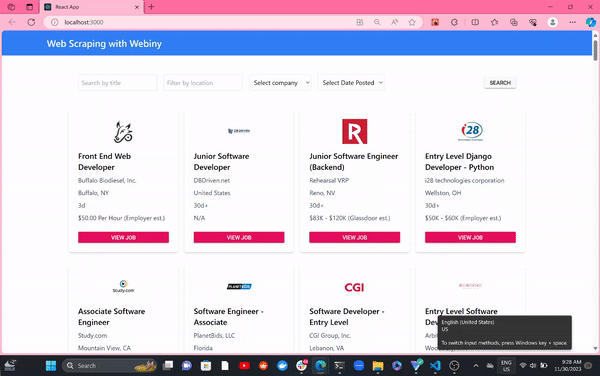Click the taskbar Search box
This screenshot has height=376, width=600.
click(109, 366)
